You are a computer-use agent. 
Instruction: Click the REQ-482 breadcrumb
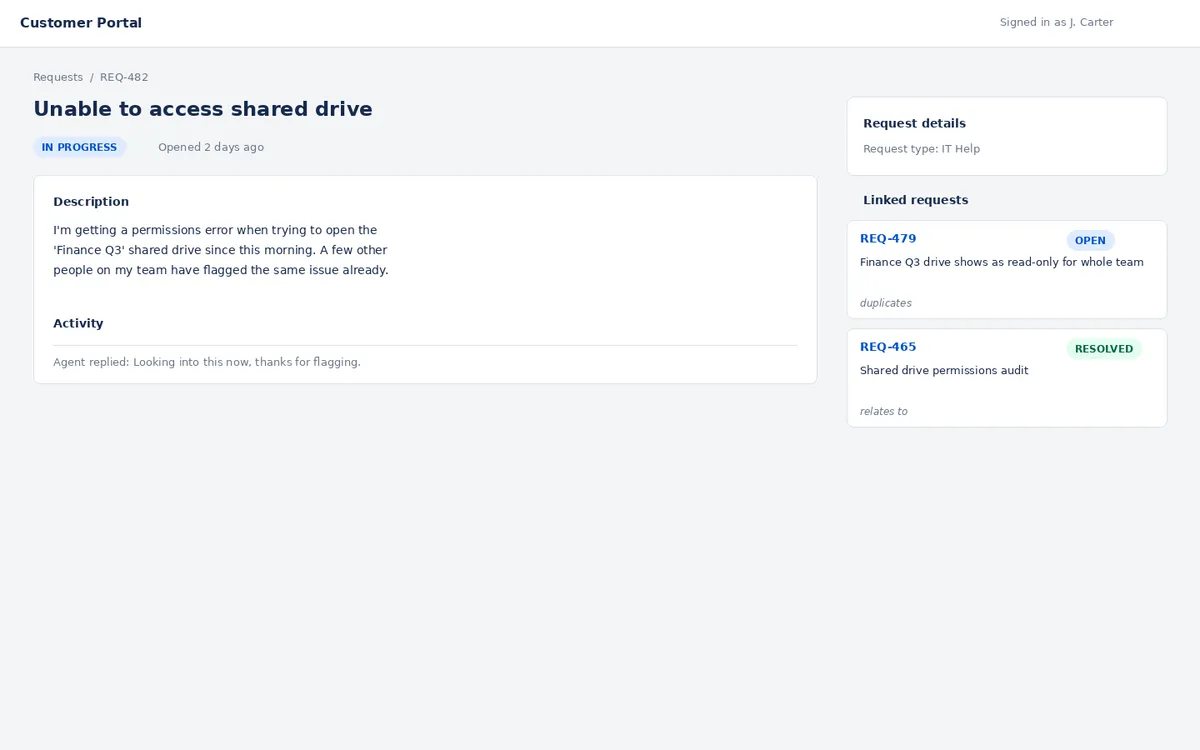124,77
